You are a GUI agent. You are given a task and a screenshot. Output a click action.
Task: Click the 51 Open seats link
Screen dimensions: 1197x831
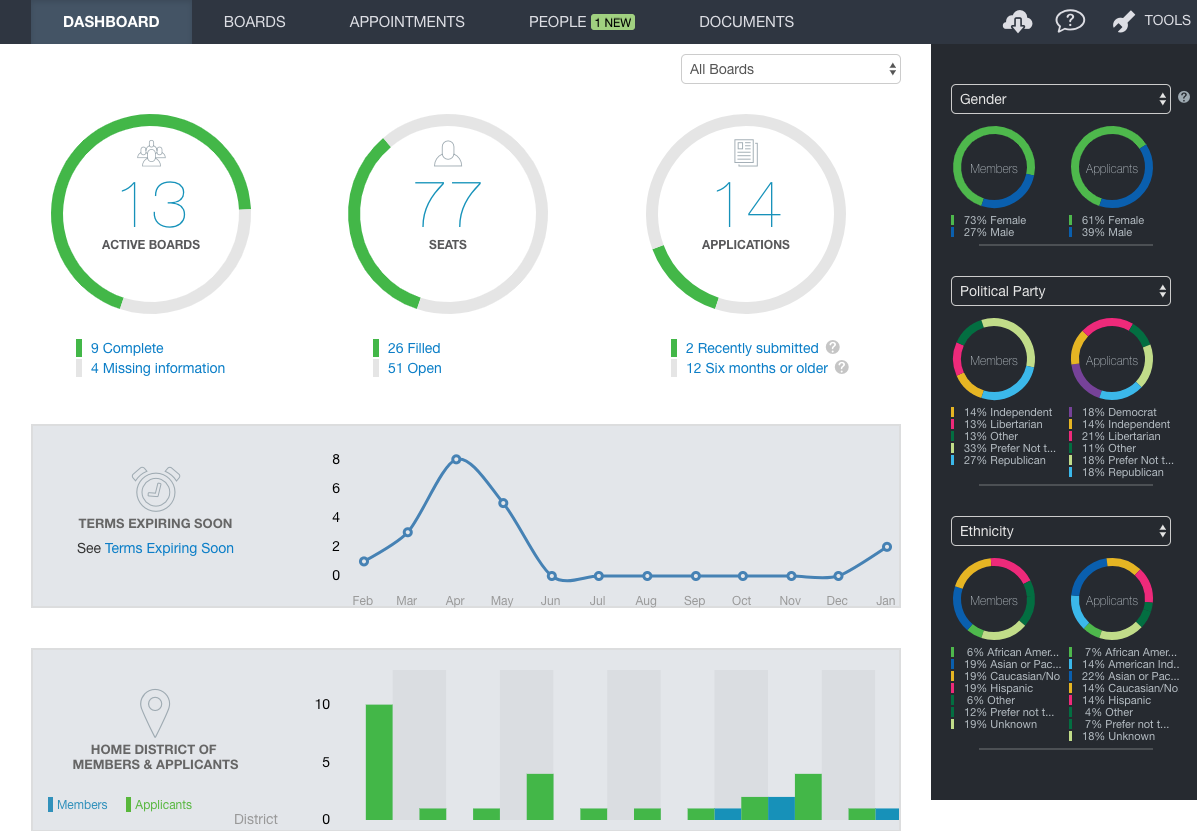[x=415, y=368]
